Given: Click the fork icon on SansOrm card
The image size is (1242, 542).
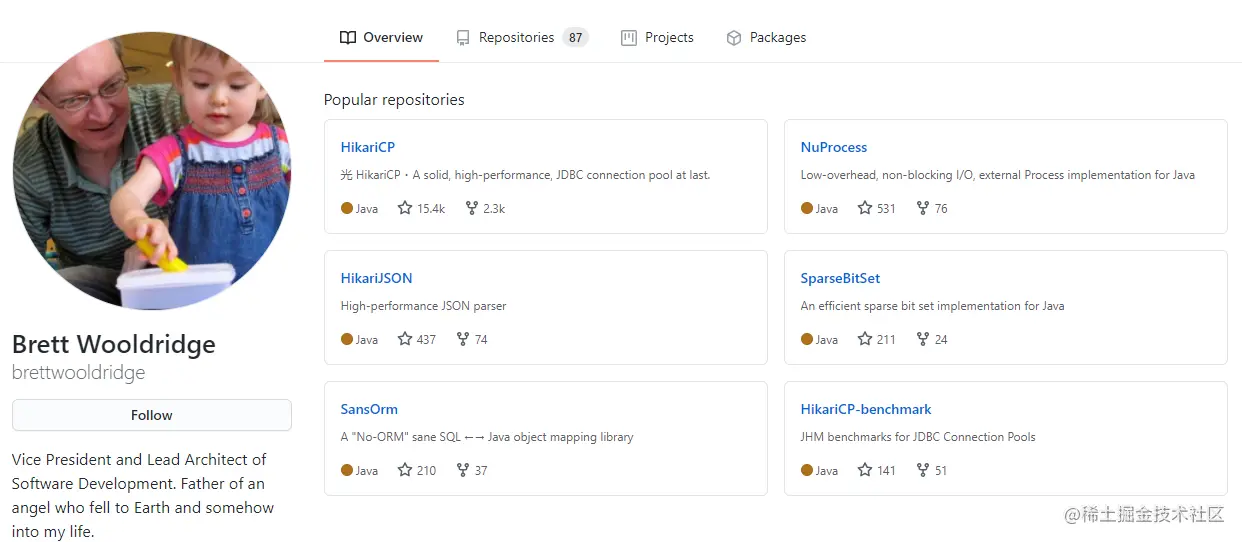Looking at the screenshot, I should click(x=463, y=470).
